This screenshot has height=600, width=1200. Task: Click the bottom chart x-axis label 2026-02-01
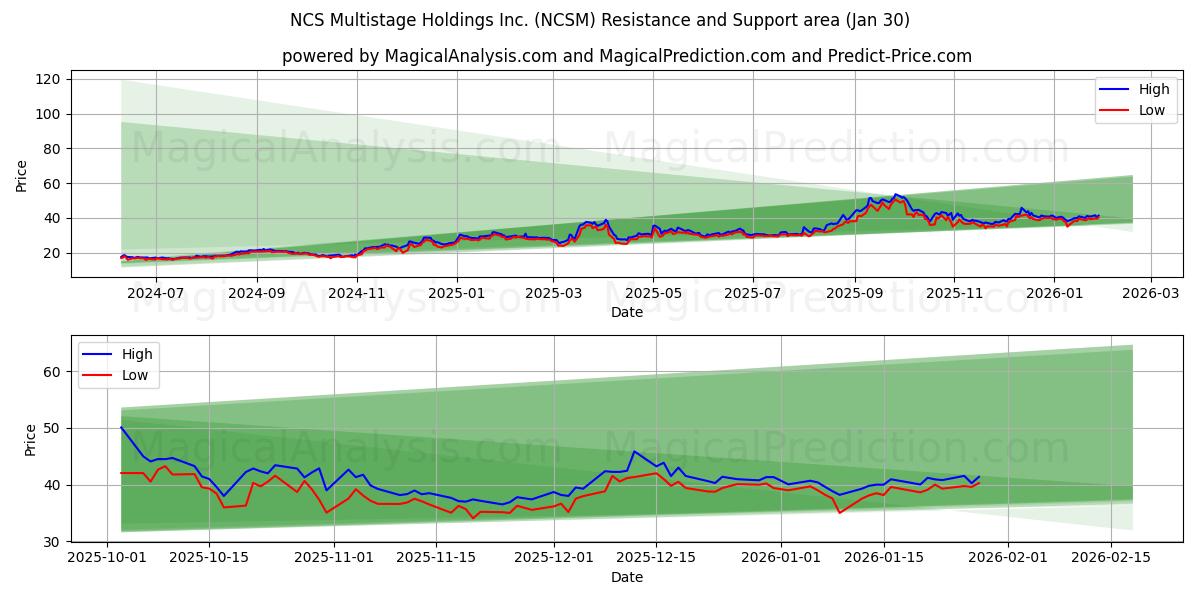[1008, 558]
